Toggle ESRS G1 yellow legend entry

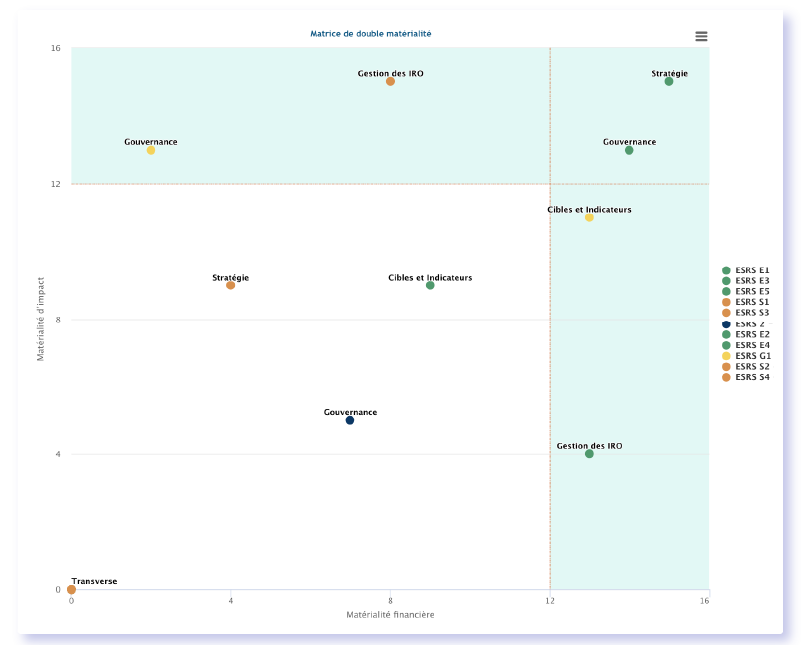(x=746, y=356)
